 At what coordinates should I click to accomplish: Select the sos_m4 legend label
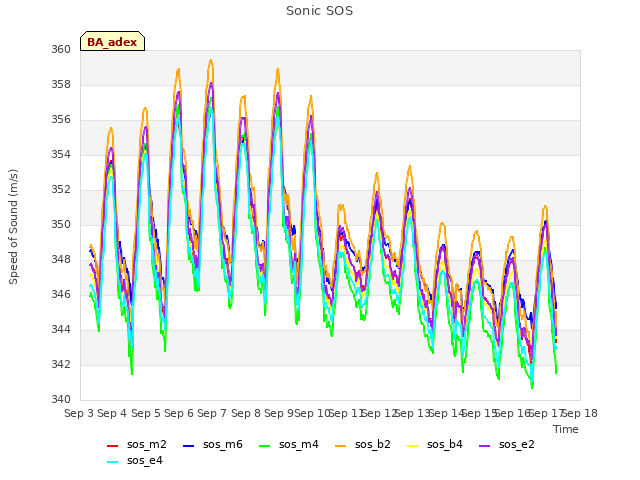299,444
